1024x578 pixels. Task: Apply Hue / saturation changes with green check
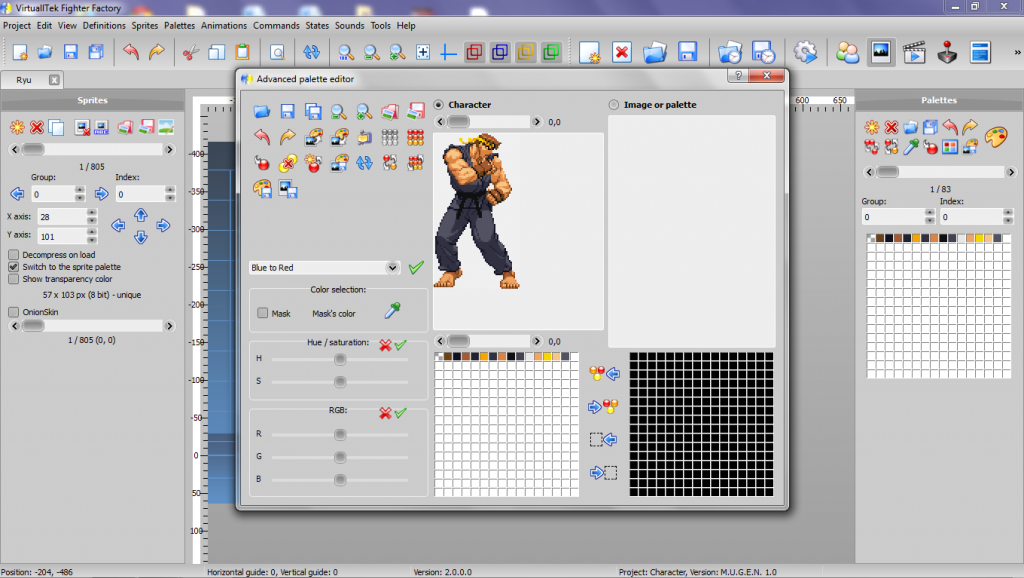[x=400, y=344]
